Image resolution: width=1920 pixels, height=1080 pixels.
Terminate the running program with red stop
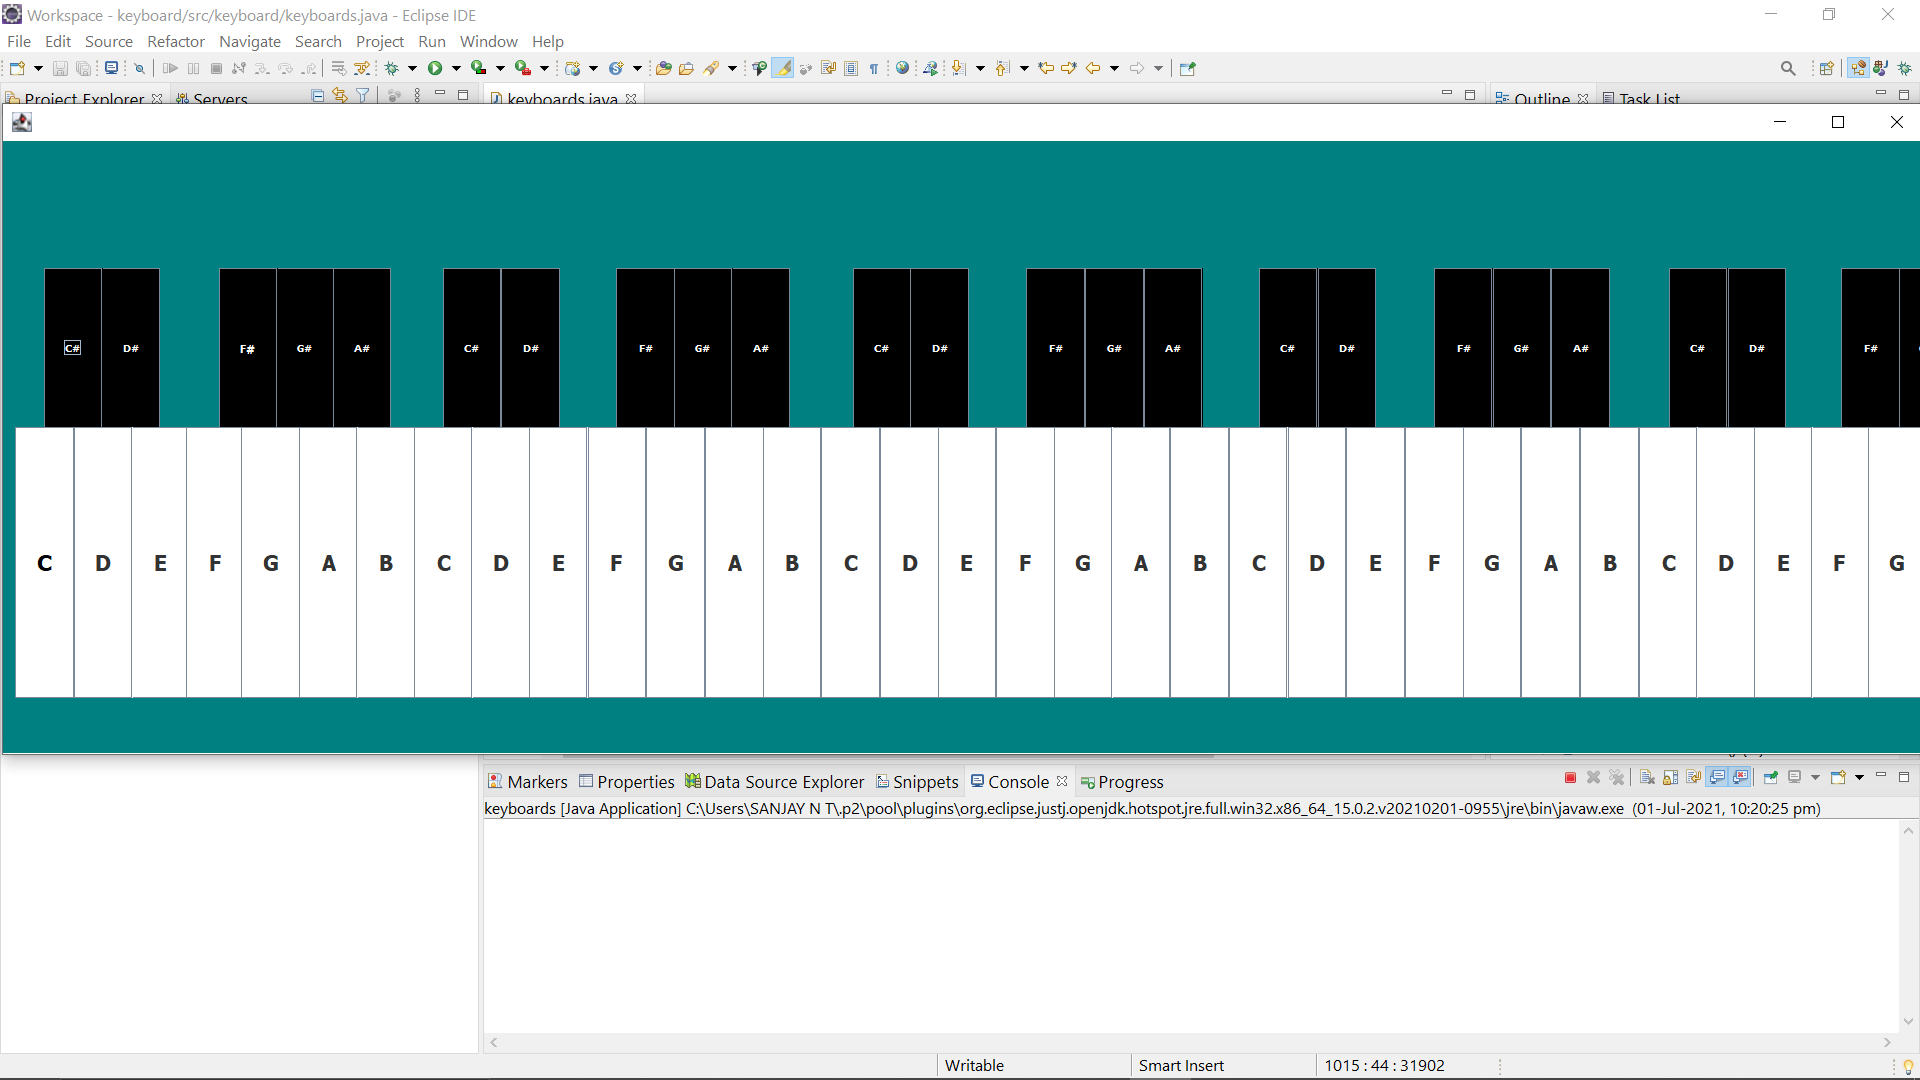(x=1570, y=778)
